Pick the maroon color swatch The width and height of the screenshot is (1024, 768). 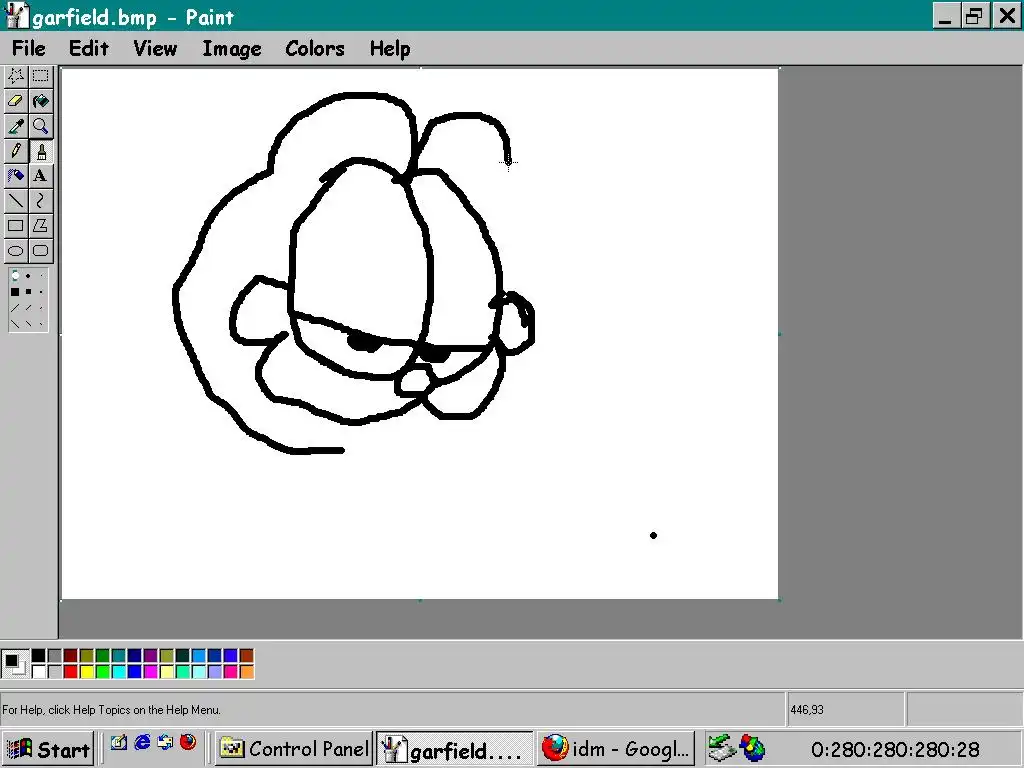[x=71, y=656]
